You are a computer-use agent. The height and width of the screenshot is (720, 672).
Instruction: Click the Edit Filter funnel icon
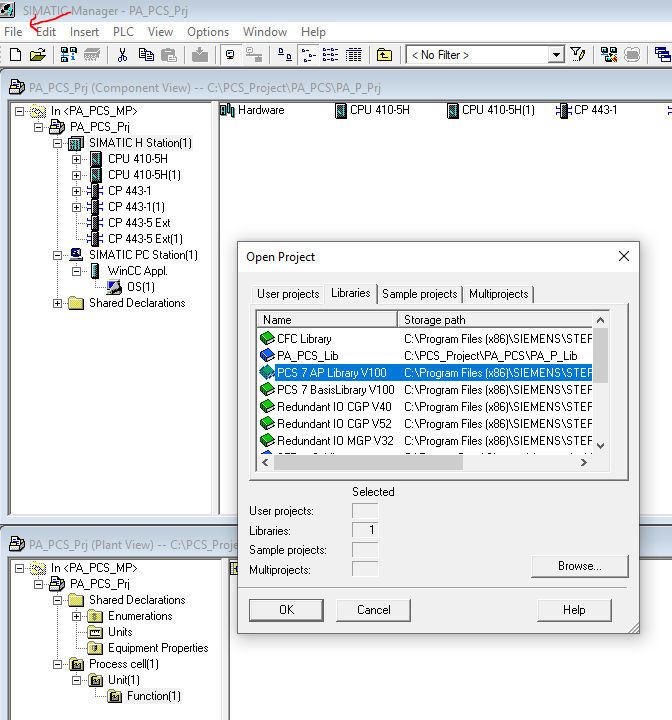[578, 55]
